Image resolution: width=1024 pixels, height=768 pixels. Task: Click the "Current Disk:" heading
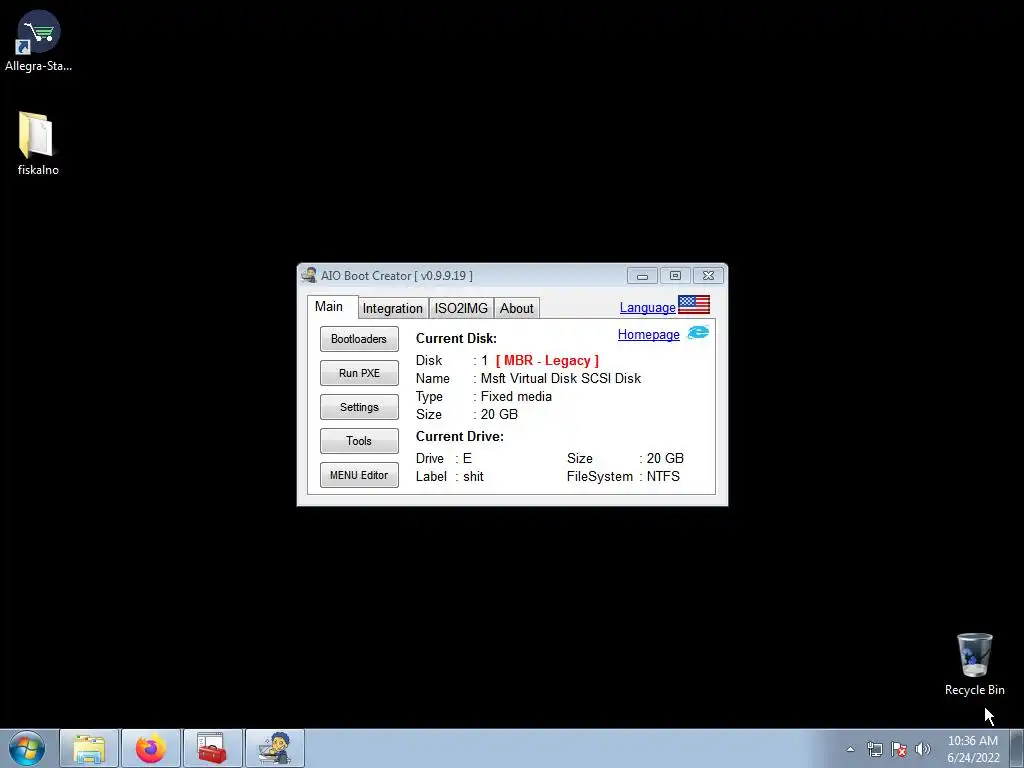tap(456, 338)
